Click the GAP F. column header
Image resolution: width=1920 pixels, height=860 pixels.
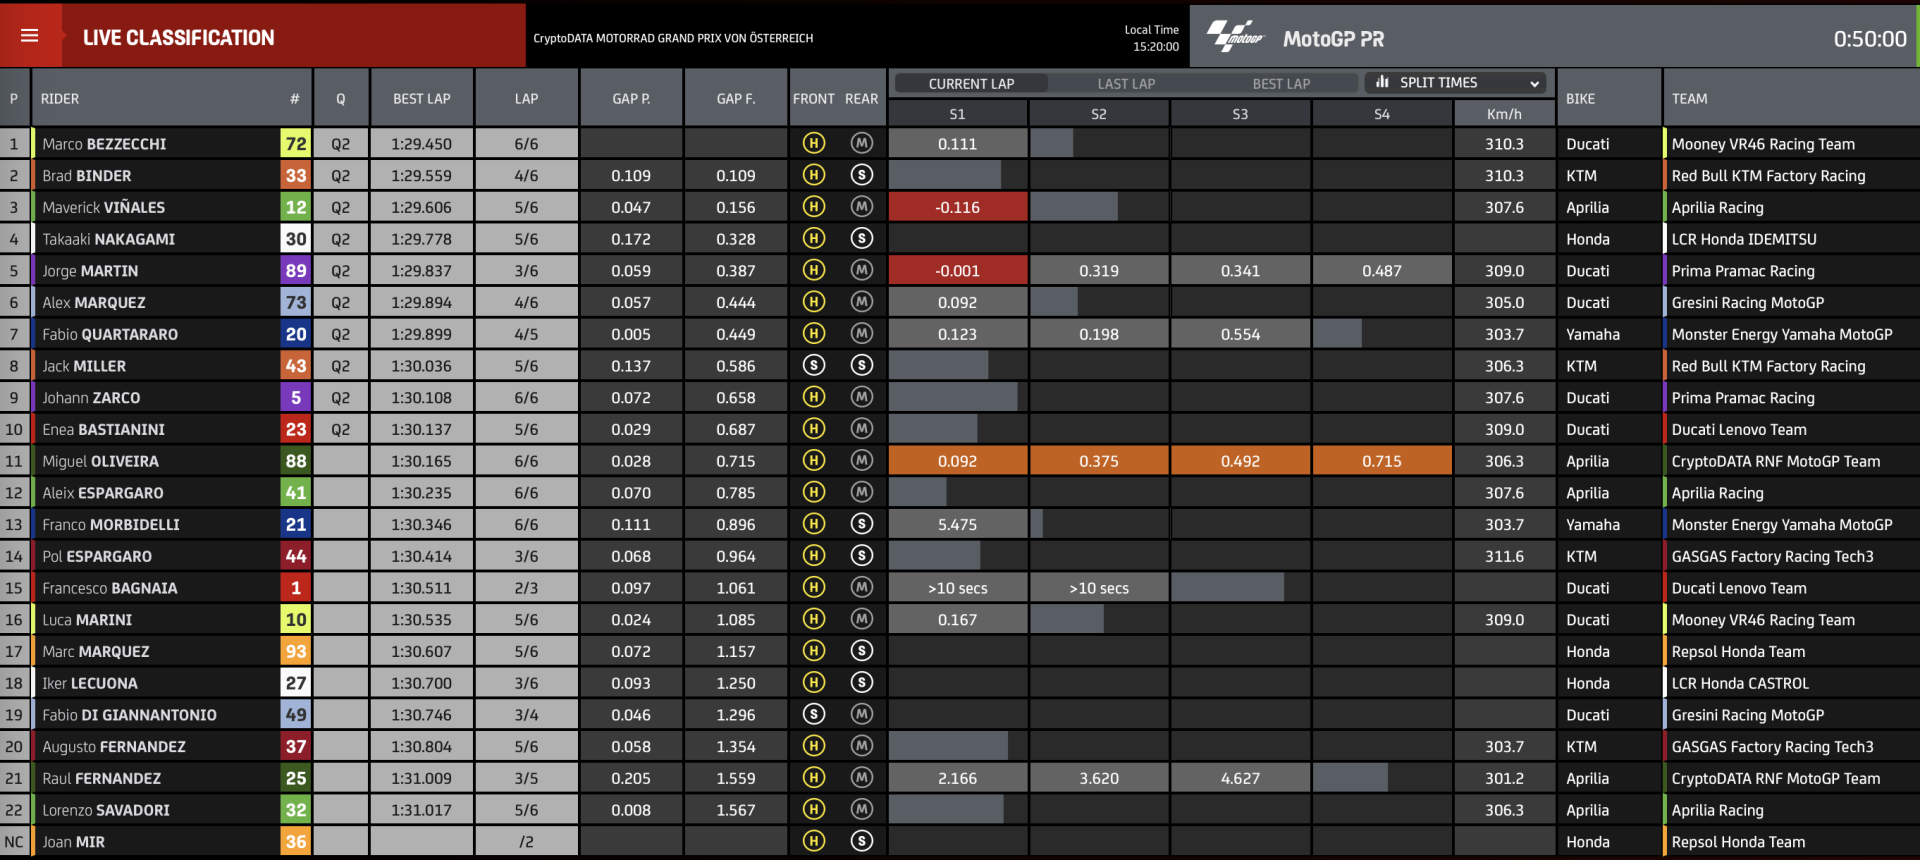click(x=736, y=99)
